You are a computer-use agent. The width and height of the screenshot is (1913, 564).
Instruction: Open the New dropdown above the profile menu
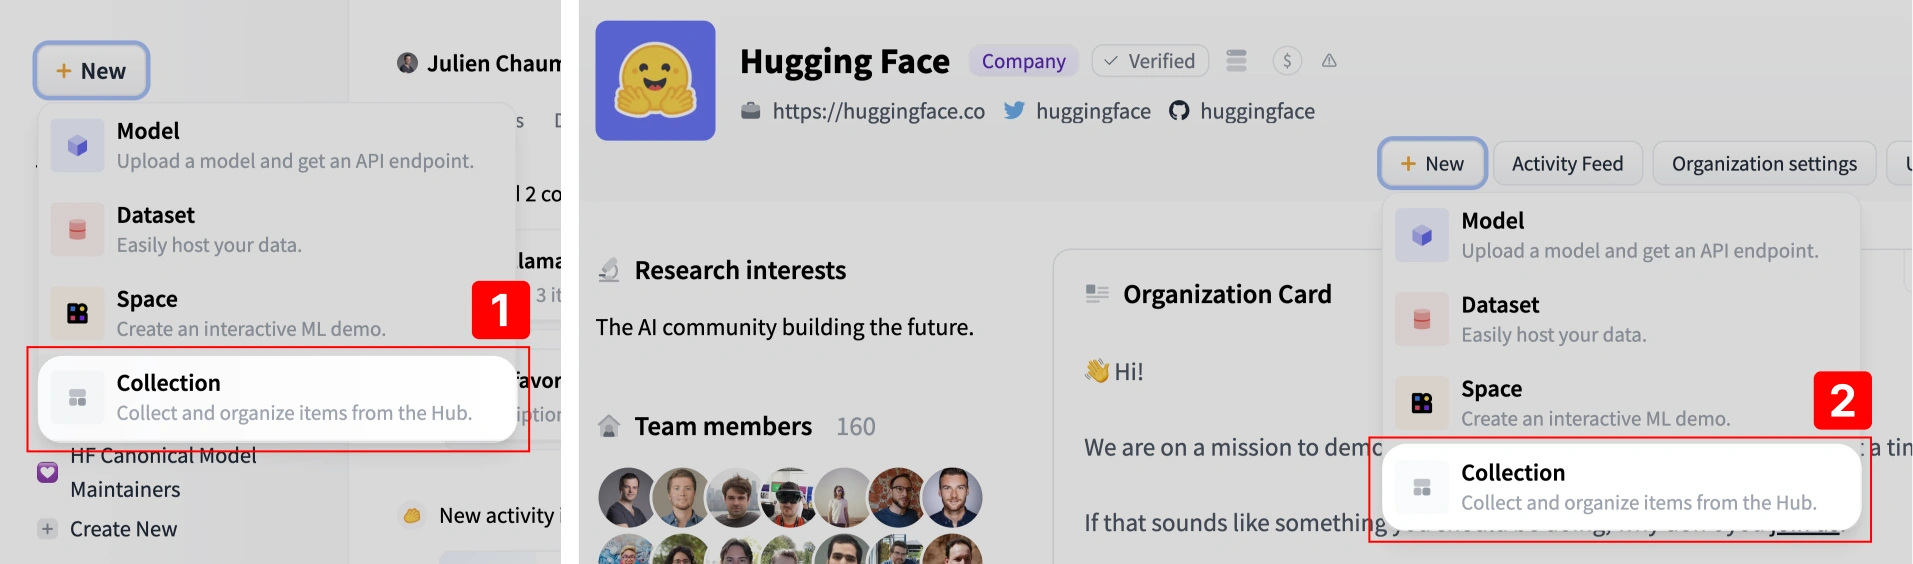[91, 71]
